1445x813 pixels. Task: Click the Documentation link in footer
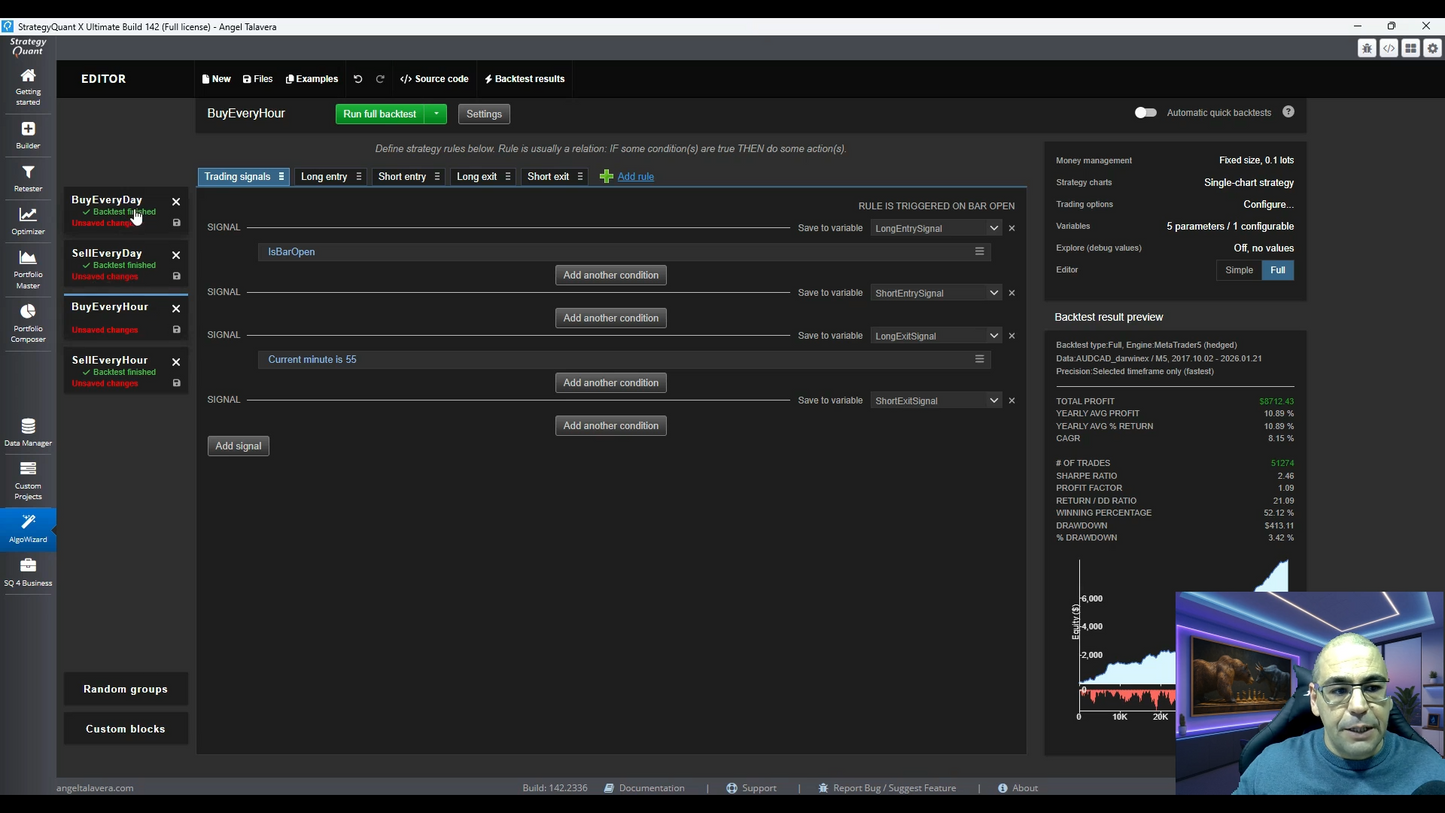tap(644, 788)
